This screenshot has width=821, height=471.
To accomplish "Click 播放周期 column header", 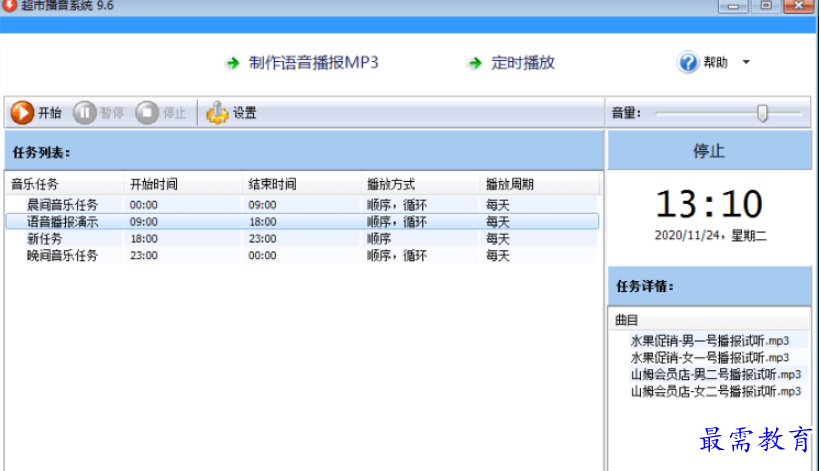I will [539, 184].
